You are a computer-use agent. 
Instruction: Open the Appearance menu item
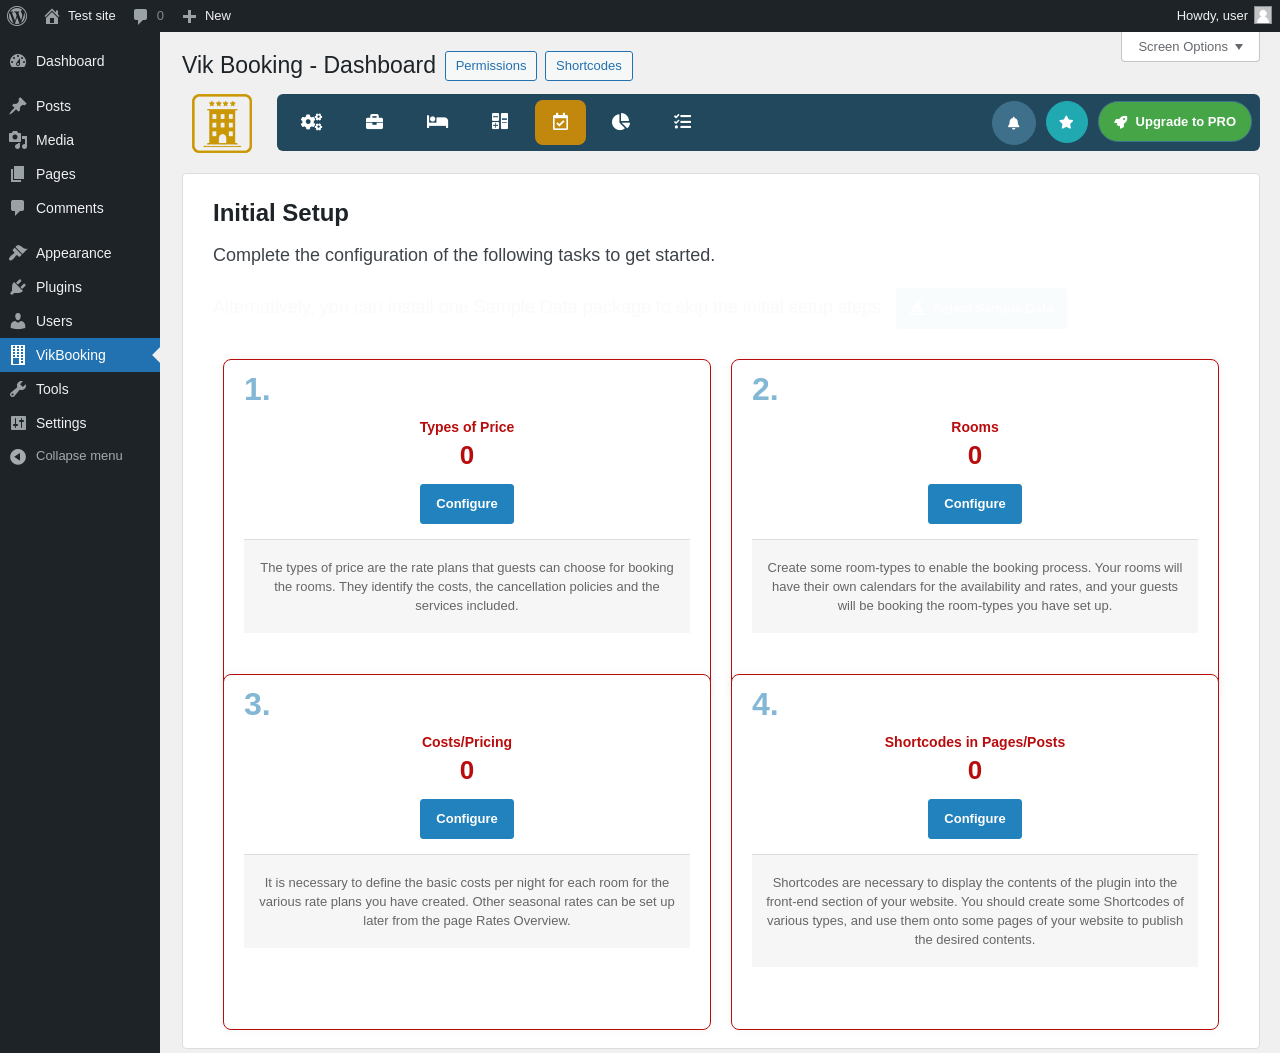[x=80, y=253]
